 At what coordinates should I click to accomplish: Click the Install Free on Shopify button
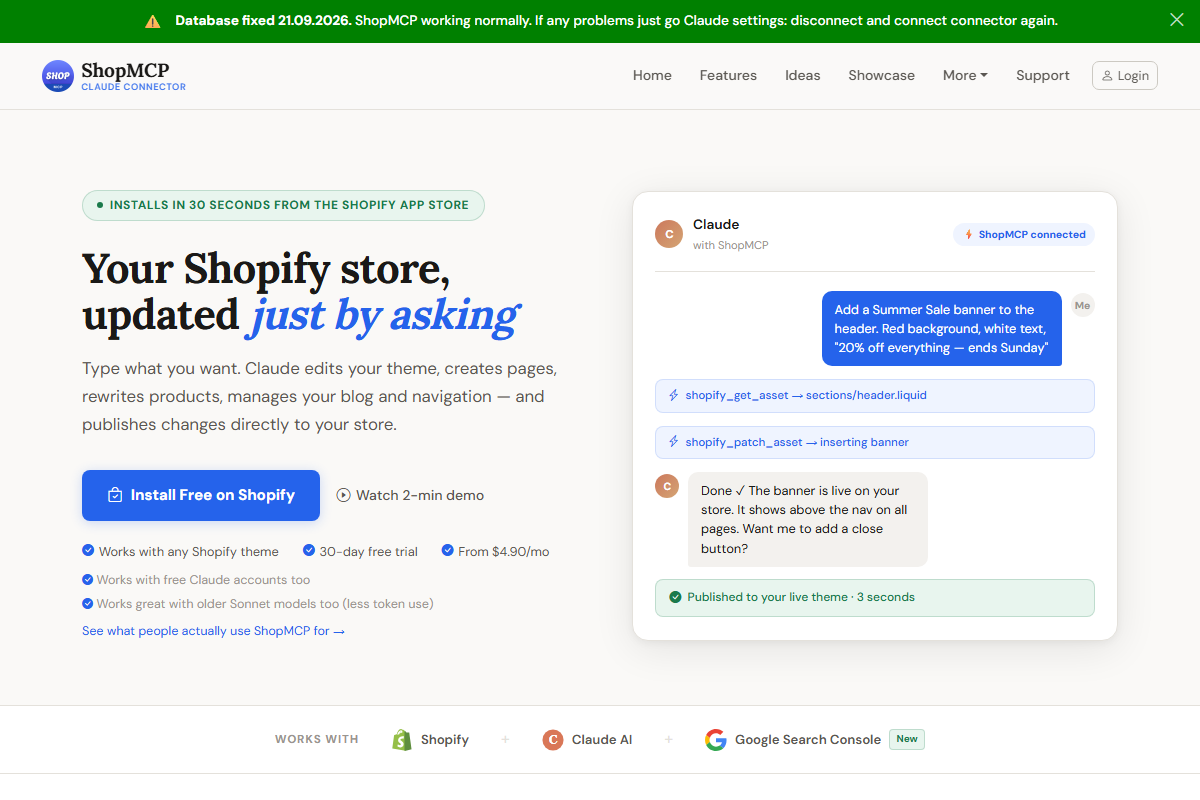201,495
